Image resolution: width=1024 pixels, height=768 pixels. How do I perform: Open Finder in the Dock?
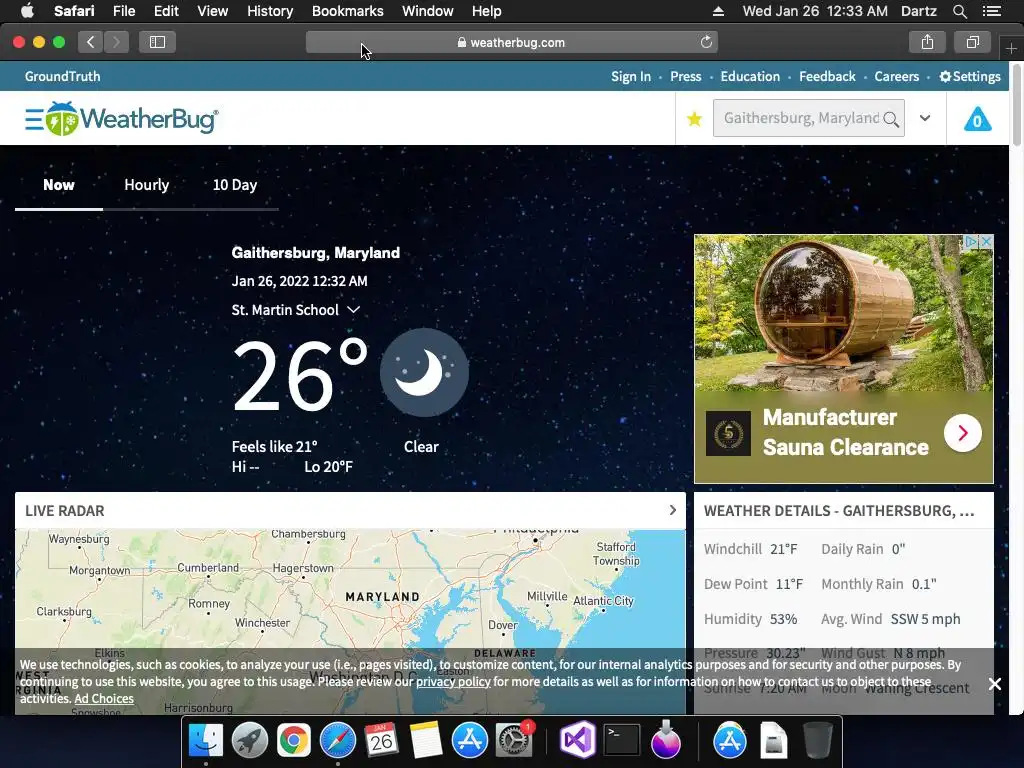point(206,741)
